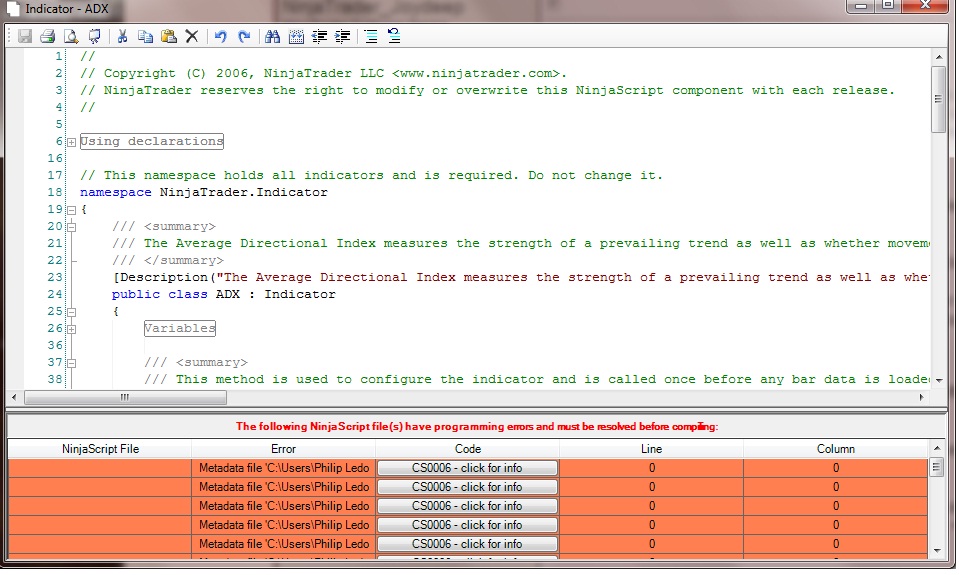Click the collapsed Using declarations box

pyautogui.click(x=152, y=141)
